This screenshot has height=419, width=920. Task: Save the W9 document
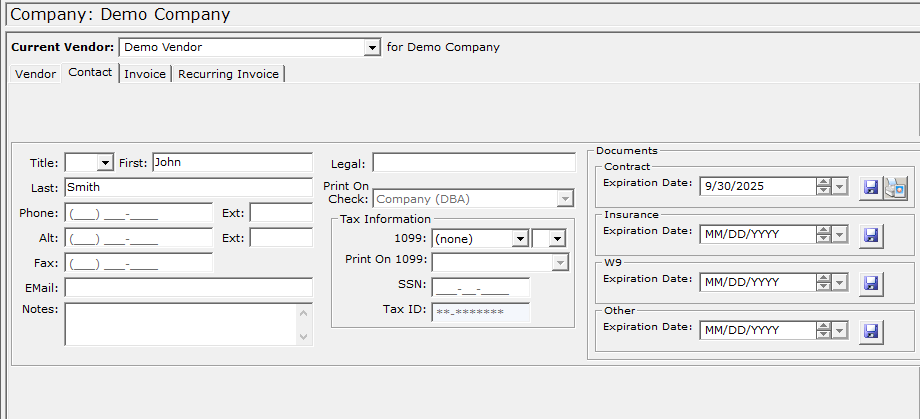click(870, 283)
